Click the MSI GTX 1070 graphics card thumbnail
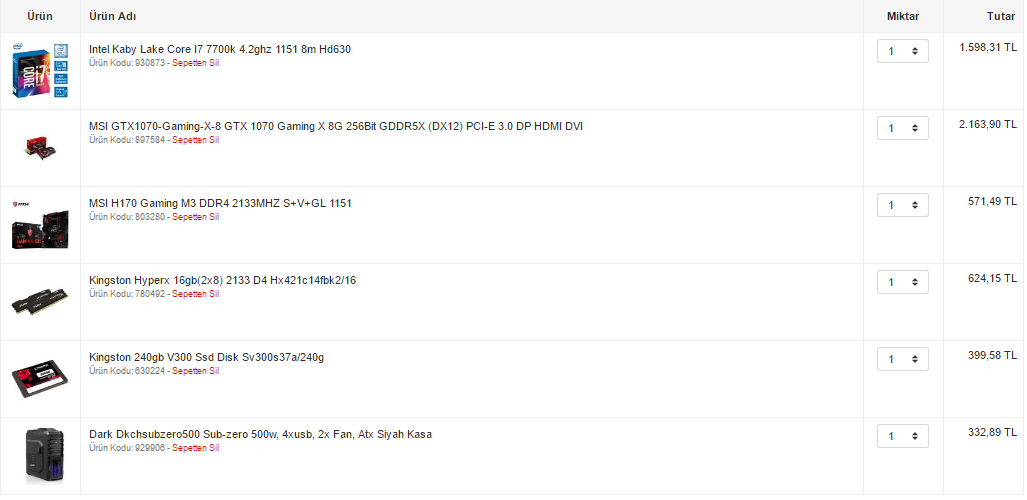The width and height of the screenshot is (1027, 500). point(40,147)
